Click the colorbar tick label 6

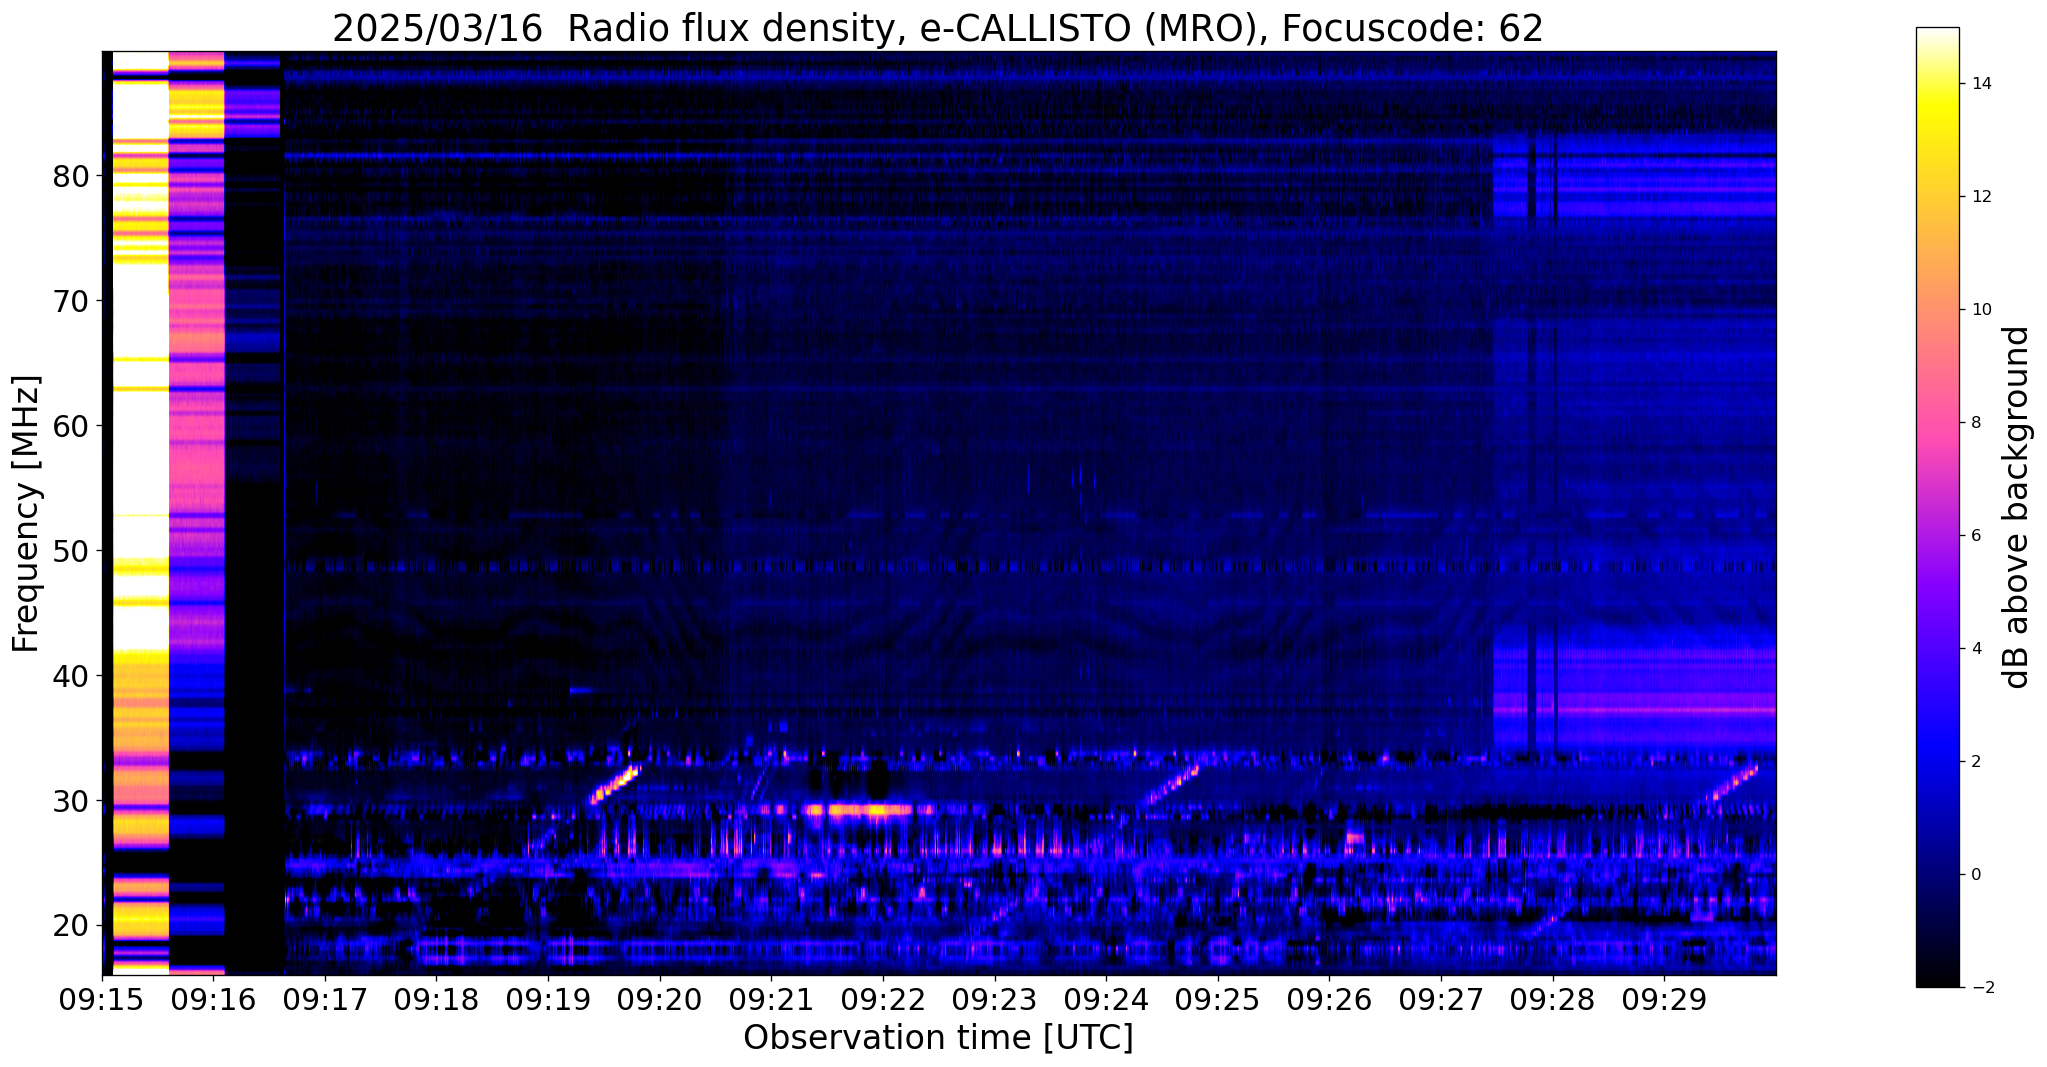coord(1975,536)
